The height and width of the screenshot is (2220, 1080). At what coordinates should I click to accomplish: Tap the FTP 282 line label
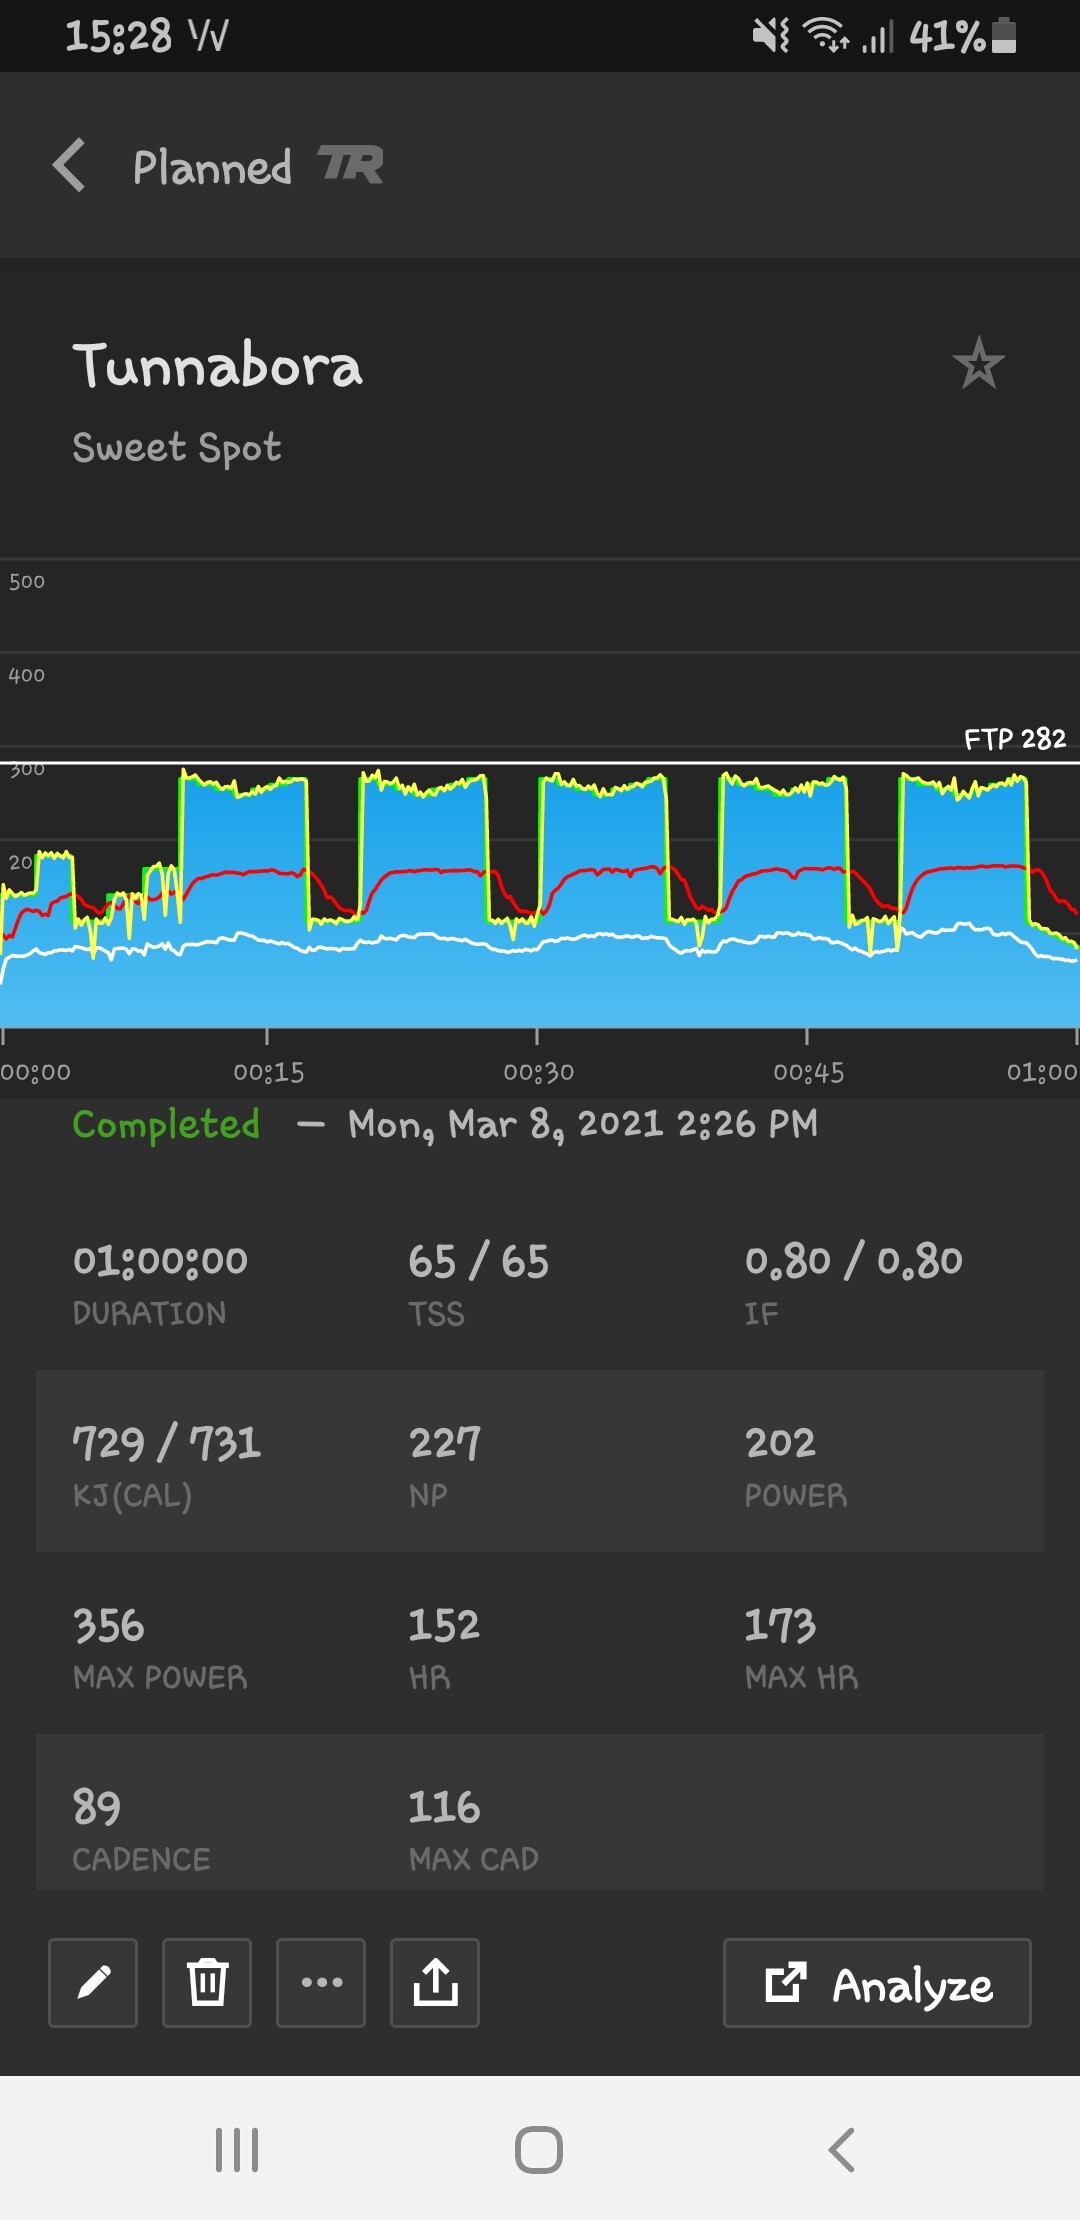1015,739
